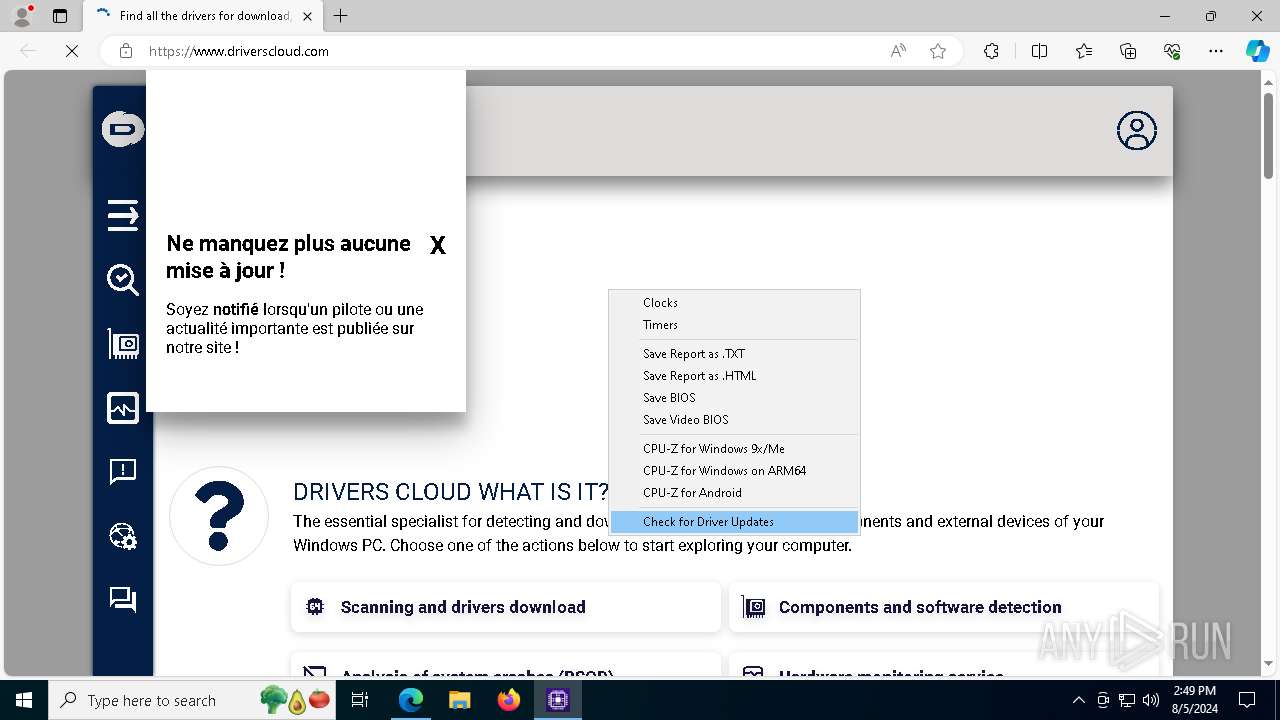Launch Firefox from the taskbar

(x=509, y=700)
